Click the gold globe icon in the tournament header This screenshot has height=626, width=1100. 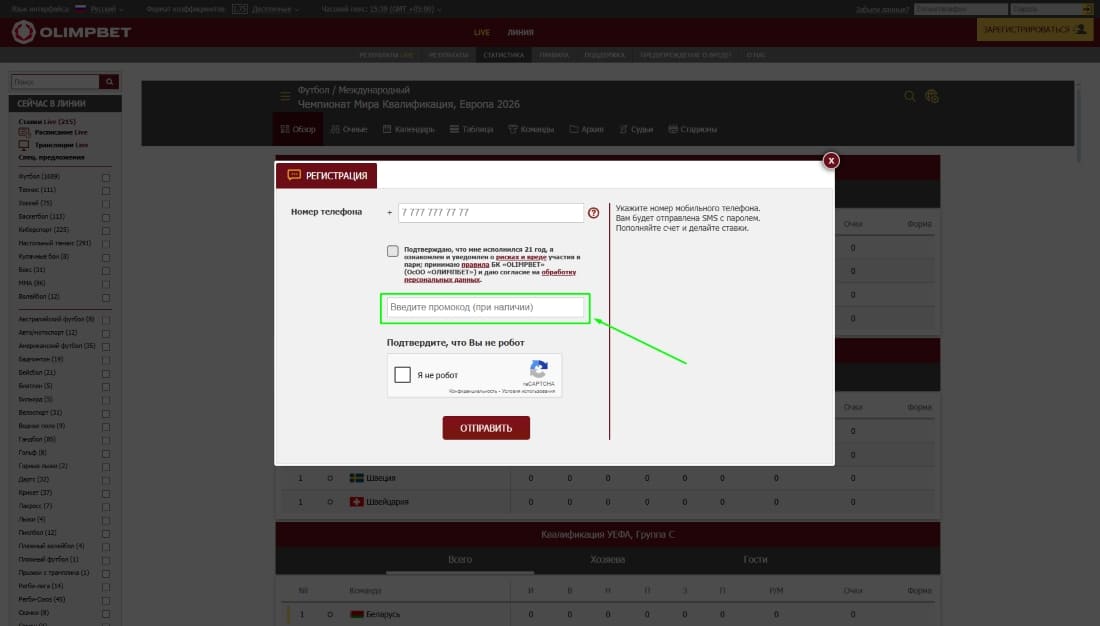point(932,96)
